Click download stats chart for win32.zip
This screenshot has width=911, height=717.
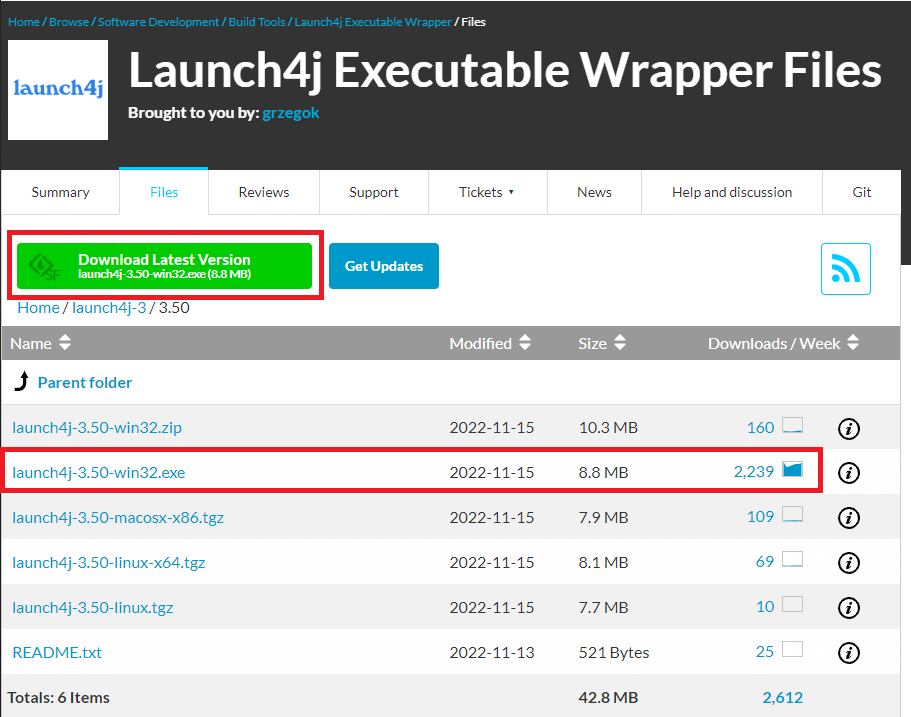[792, 425]
